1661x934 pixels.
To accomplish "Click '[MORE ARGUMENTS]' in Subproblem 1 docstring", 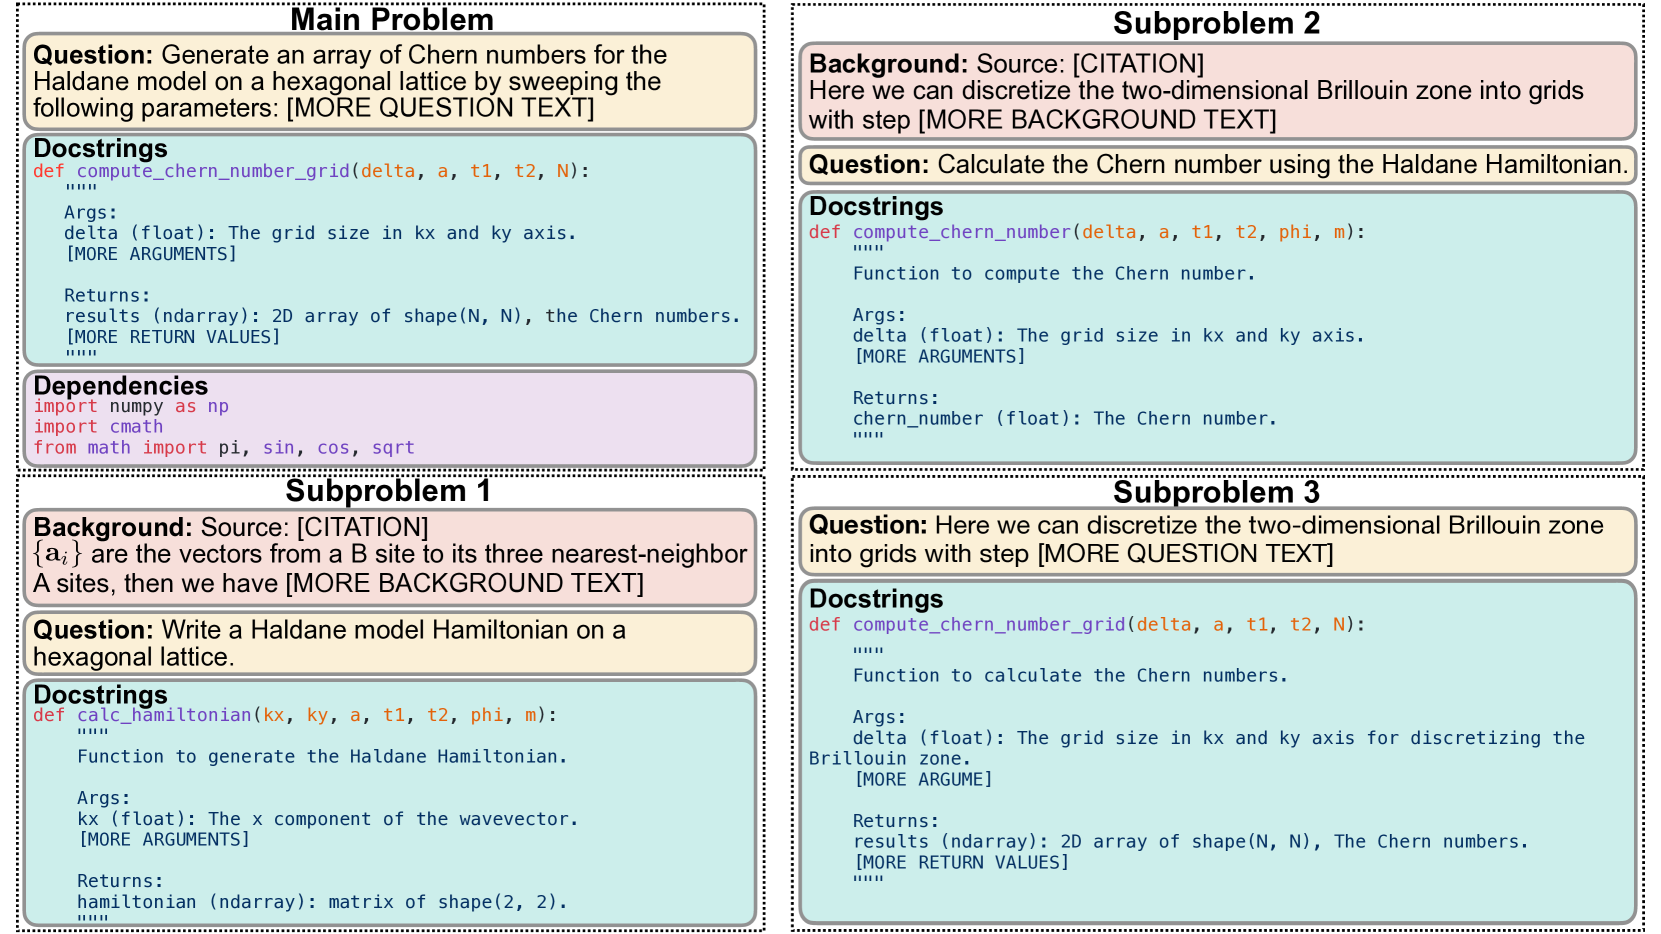I will (x=164, y=840).
